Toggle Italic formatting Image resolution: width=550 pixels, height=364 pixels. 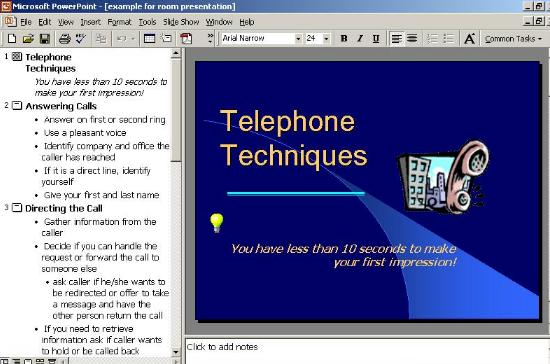point(360,39)
